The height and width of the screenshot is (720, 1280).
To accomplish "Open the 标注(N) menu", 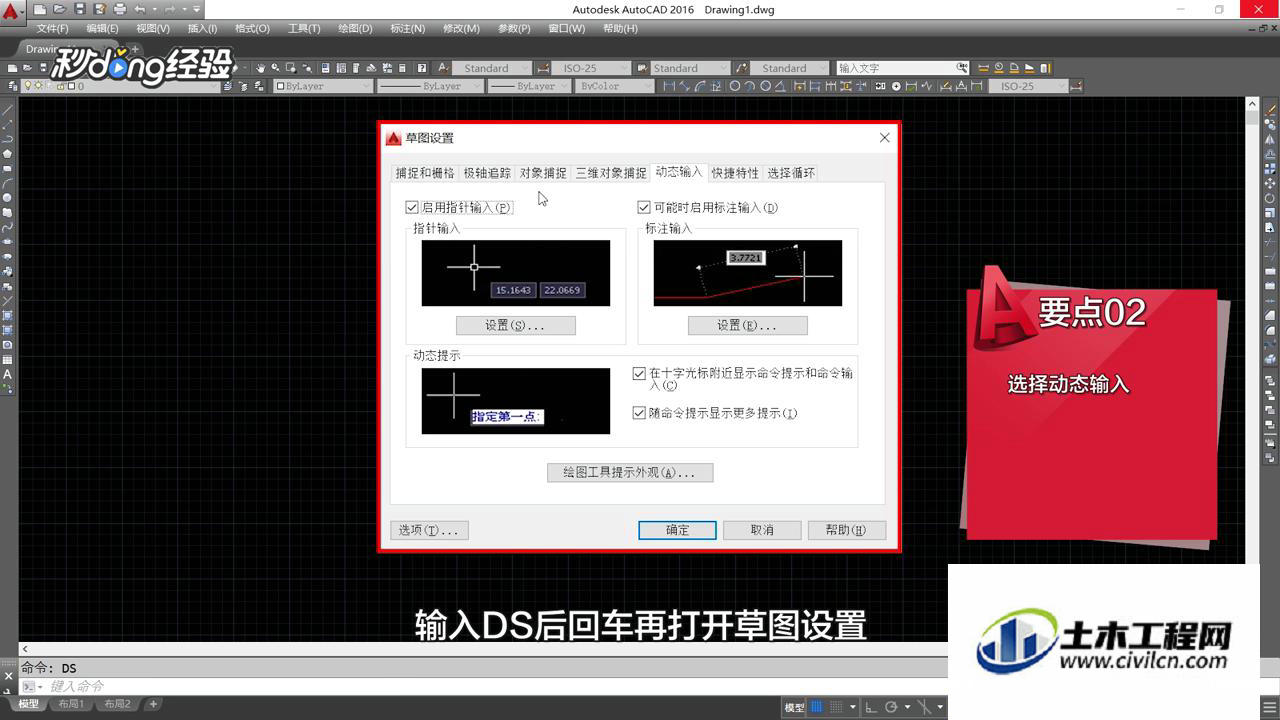I will (408, 29).
